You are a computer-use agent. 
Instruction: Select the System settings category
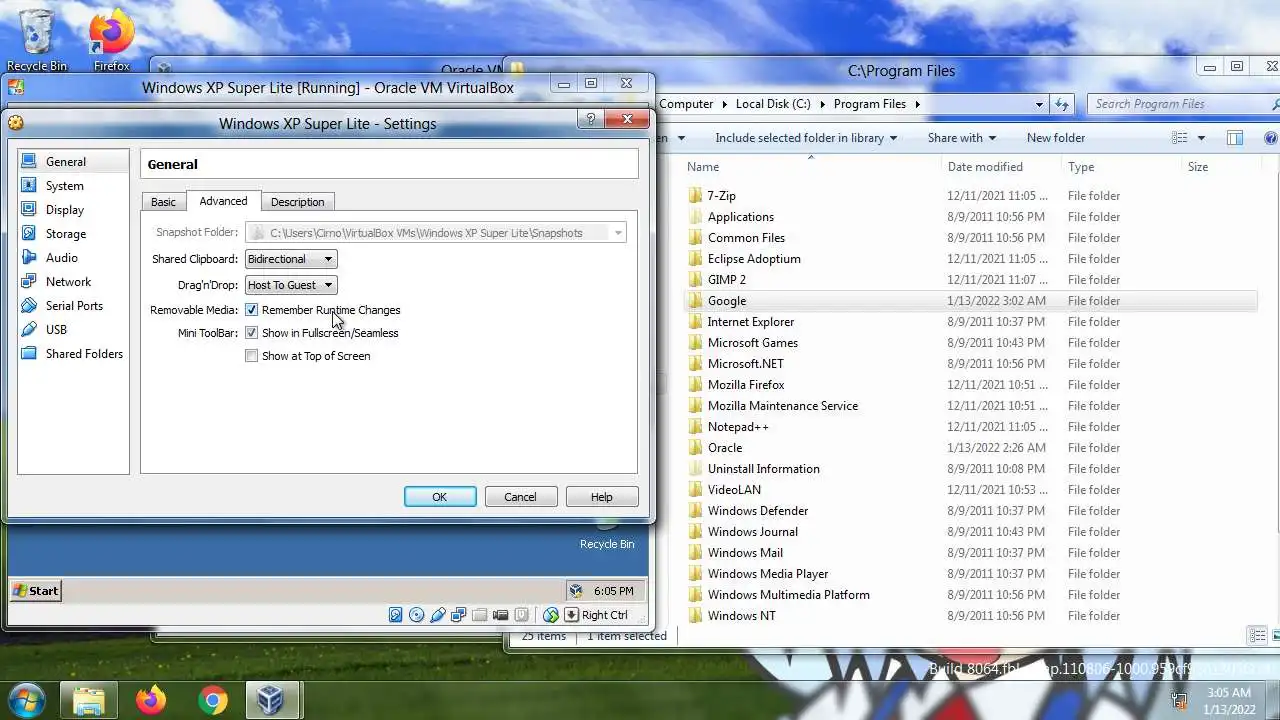pos(73,186)
